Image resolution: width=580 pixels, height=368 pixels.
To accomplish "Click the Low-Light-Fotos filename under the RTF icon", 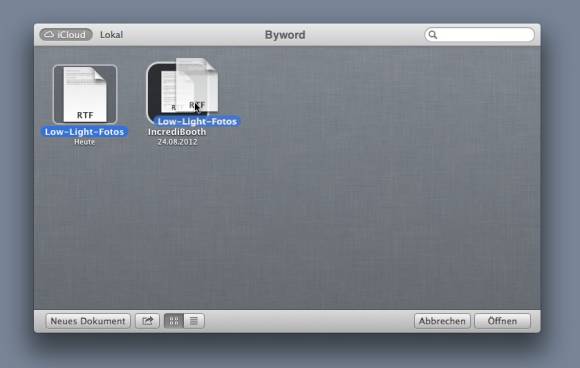I will [x=84, y=132].
